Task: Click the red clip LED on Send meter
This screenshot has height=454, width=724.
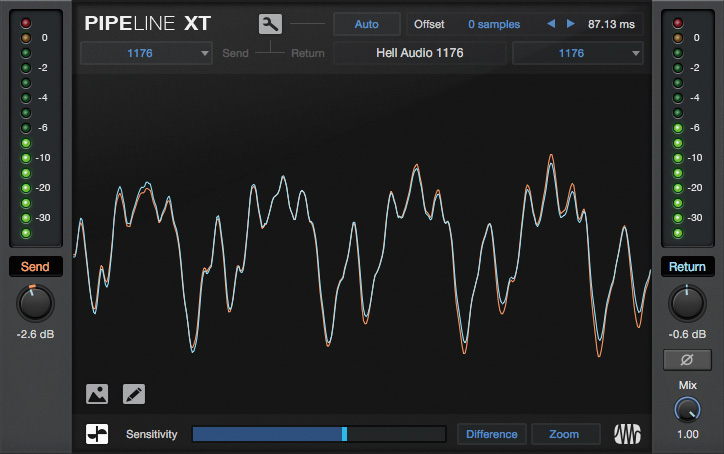Action: [26, 23]
